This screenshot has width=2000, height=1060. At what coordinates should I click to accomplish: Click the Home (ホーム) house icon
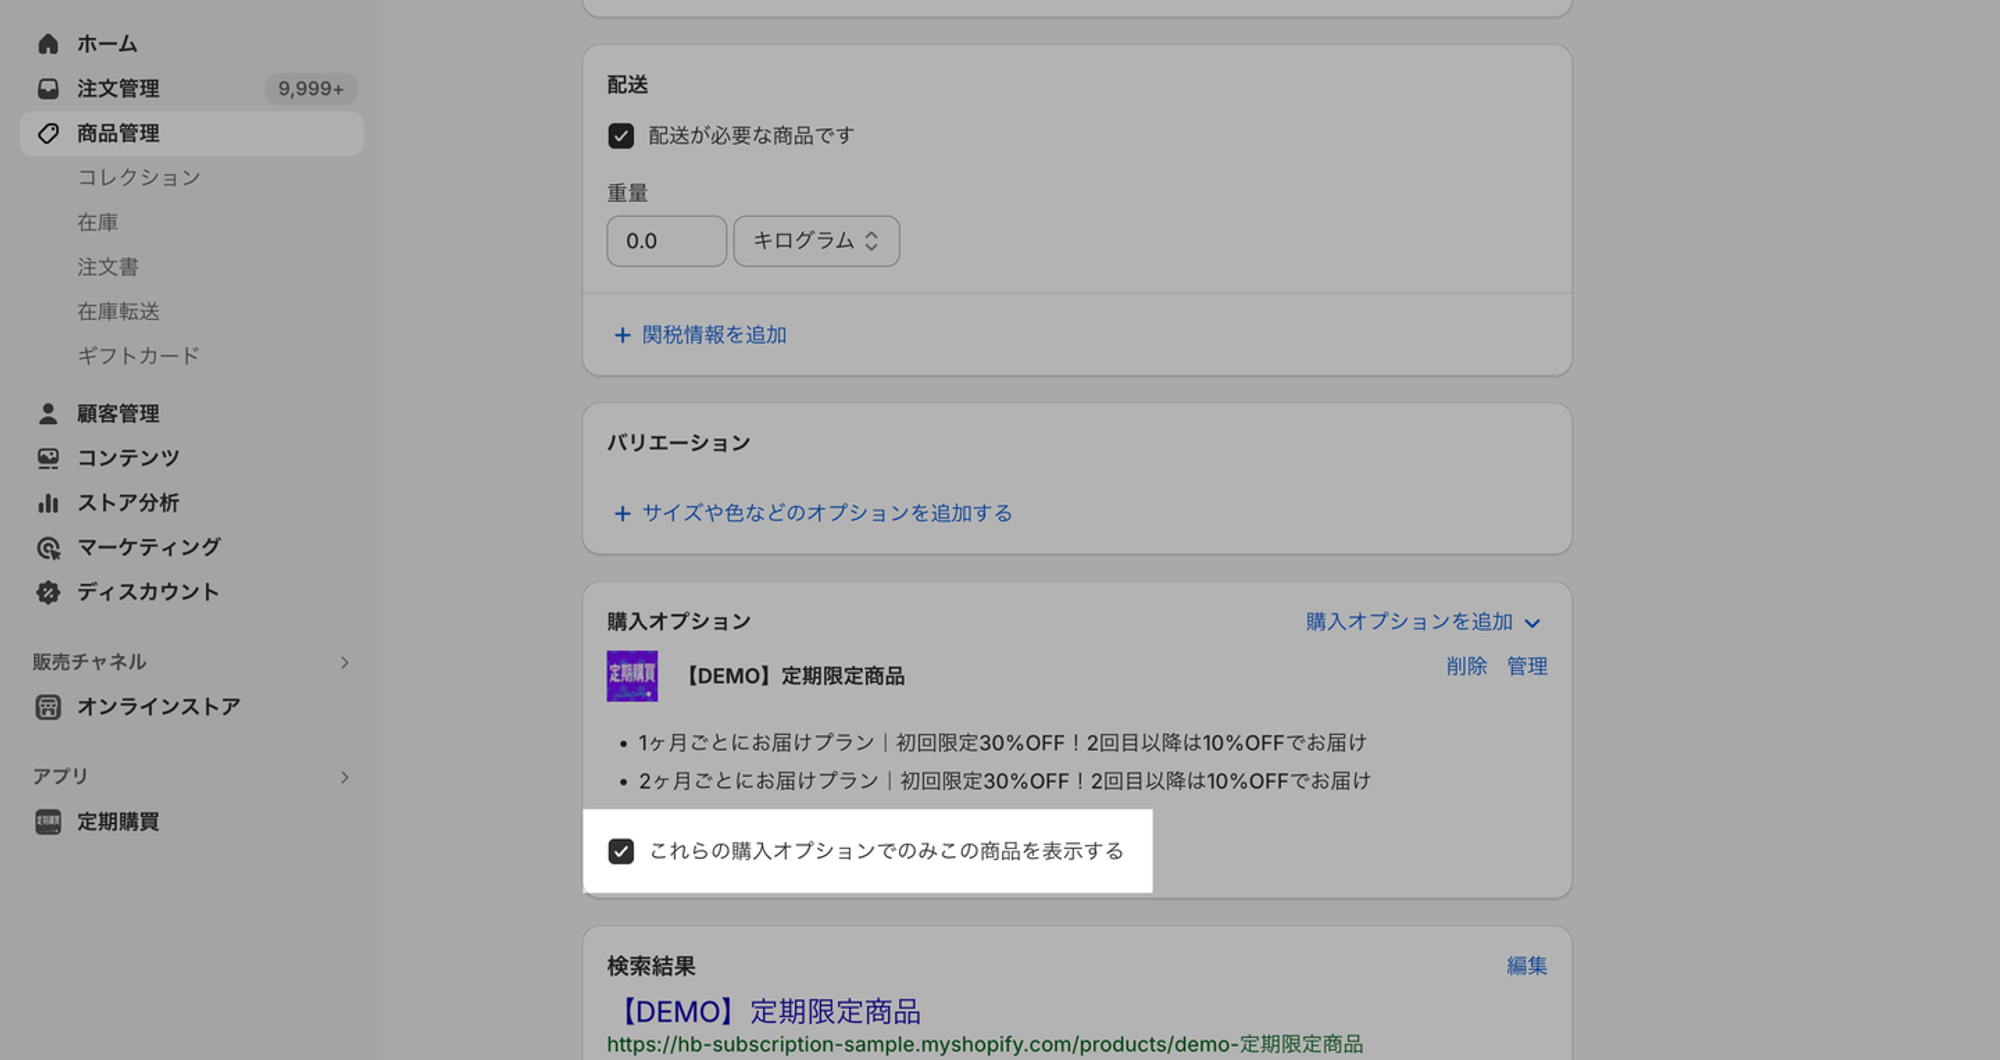(x=48, y=44)
